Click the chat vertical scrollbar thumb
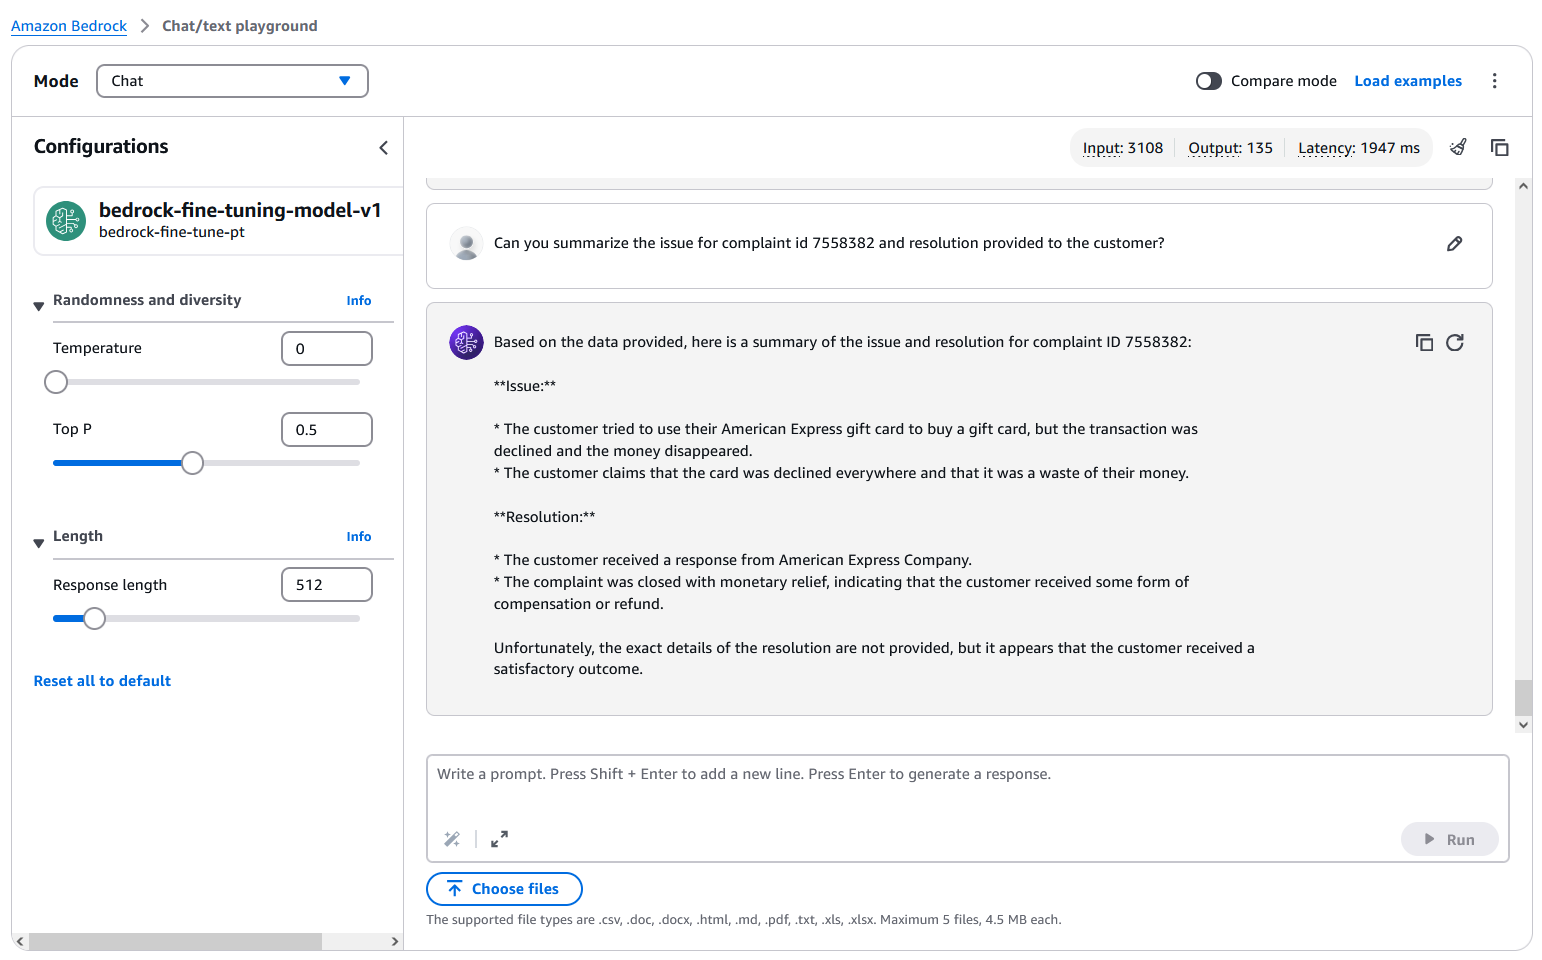This screenshot has width=1542, height=960. coord(1523,698)
